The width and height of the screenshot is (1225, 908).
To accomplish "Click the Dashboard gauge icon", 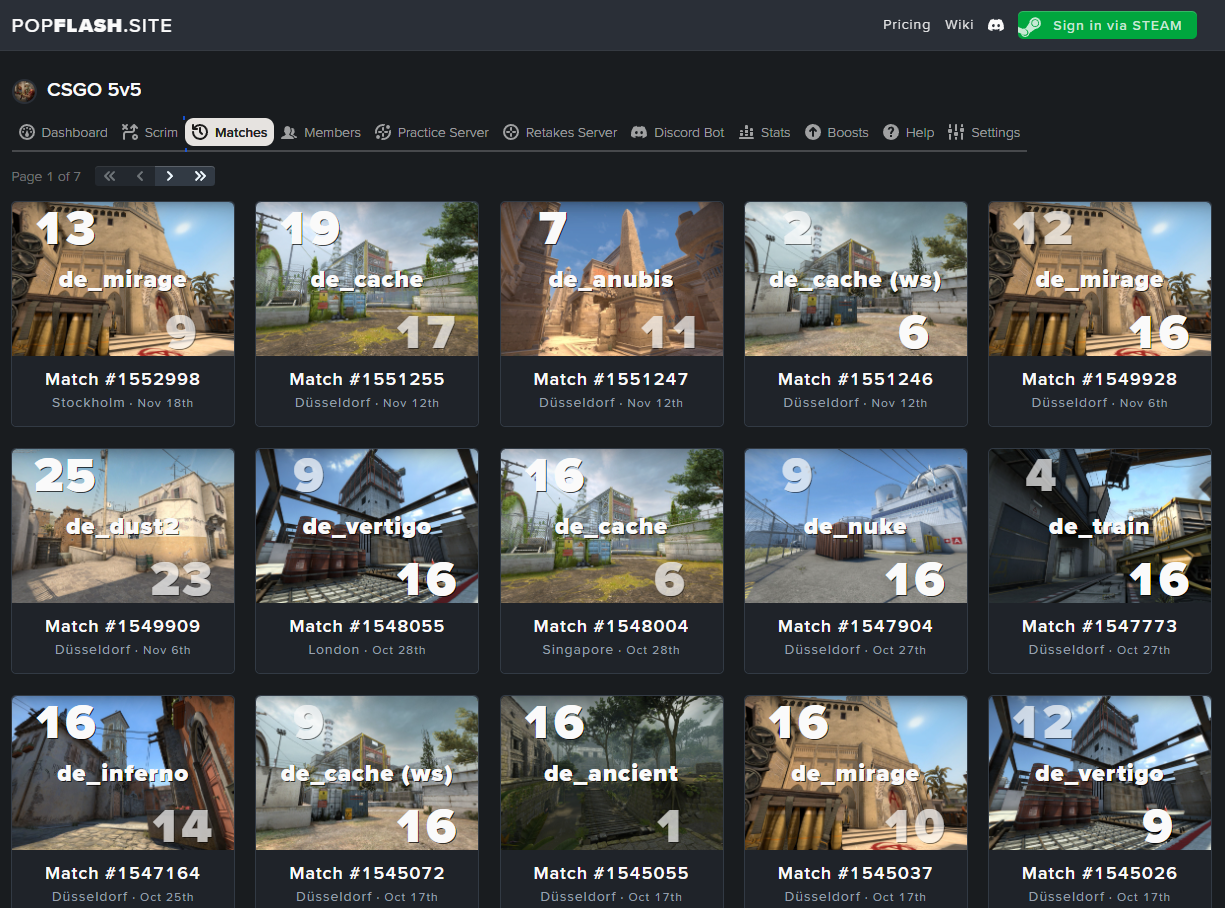I will [28, 132].
